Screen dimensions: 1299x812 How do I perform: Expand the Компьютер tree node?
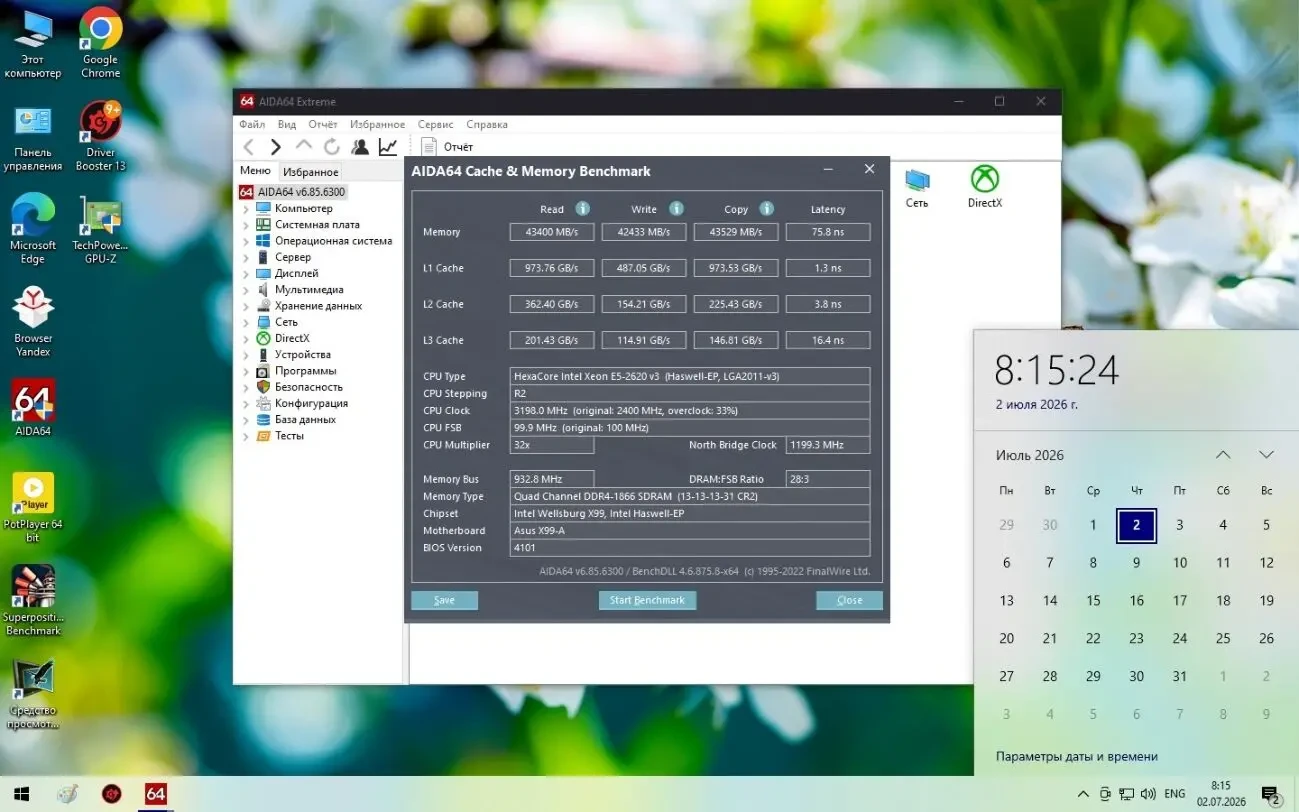click(x=246, y=209)
